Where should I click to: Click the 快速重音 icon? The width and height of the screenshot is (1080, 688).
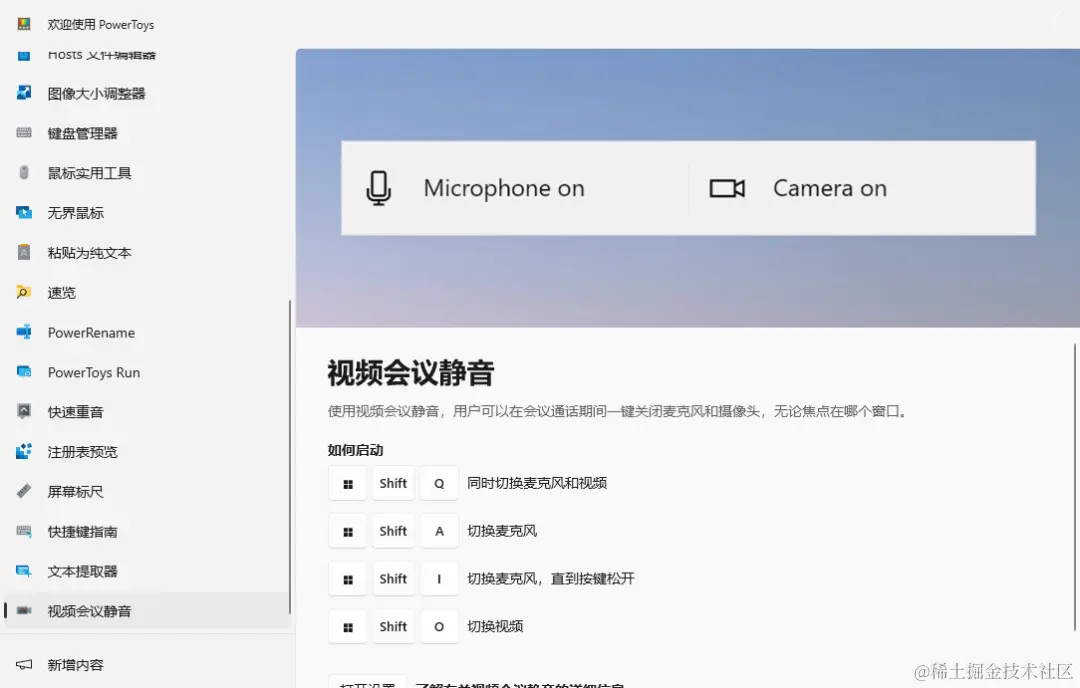(x=22, y=411)
